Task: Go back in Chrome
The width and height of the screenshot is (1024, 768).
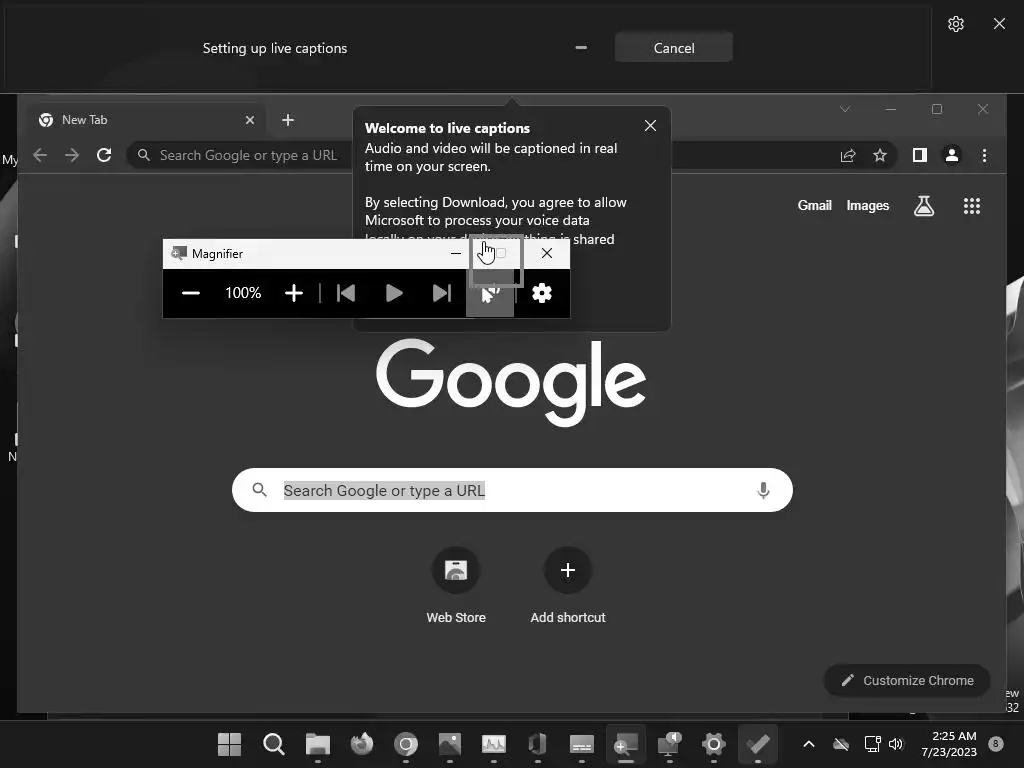Action: click(40, 155)
